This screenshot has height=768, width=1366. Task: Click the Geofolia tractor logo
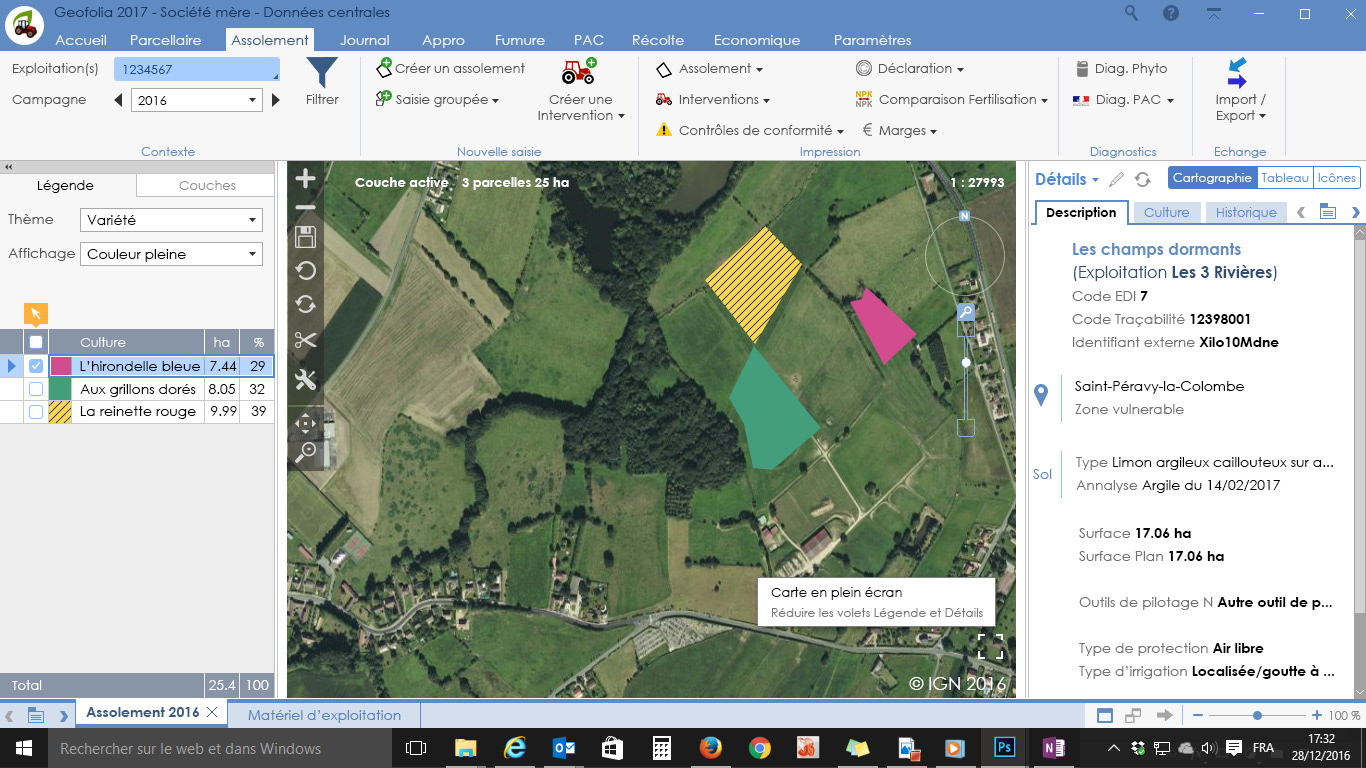coord(24,25)
